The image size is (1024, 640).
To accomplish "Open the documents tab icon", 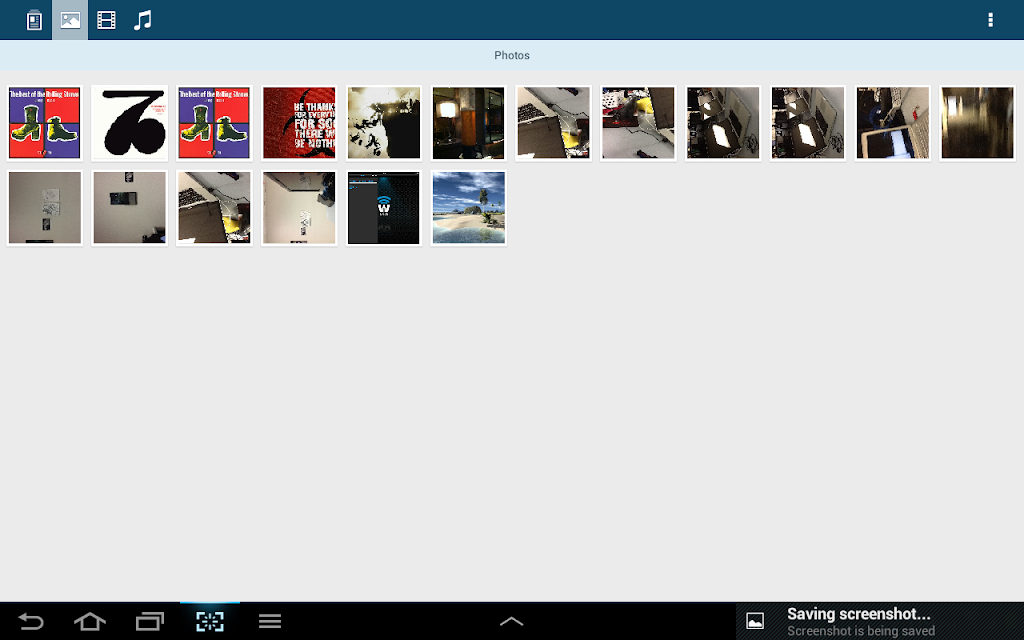I will coord(34,20).
